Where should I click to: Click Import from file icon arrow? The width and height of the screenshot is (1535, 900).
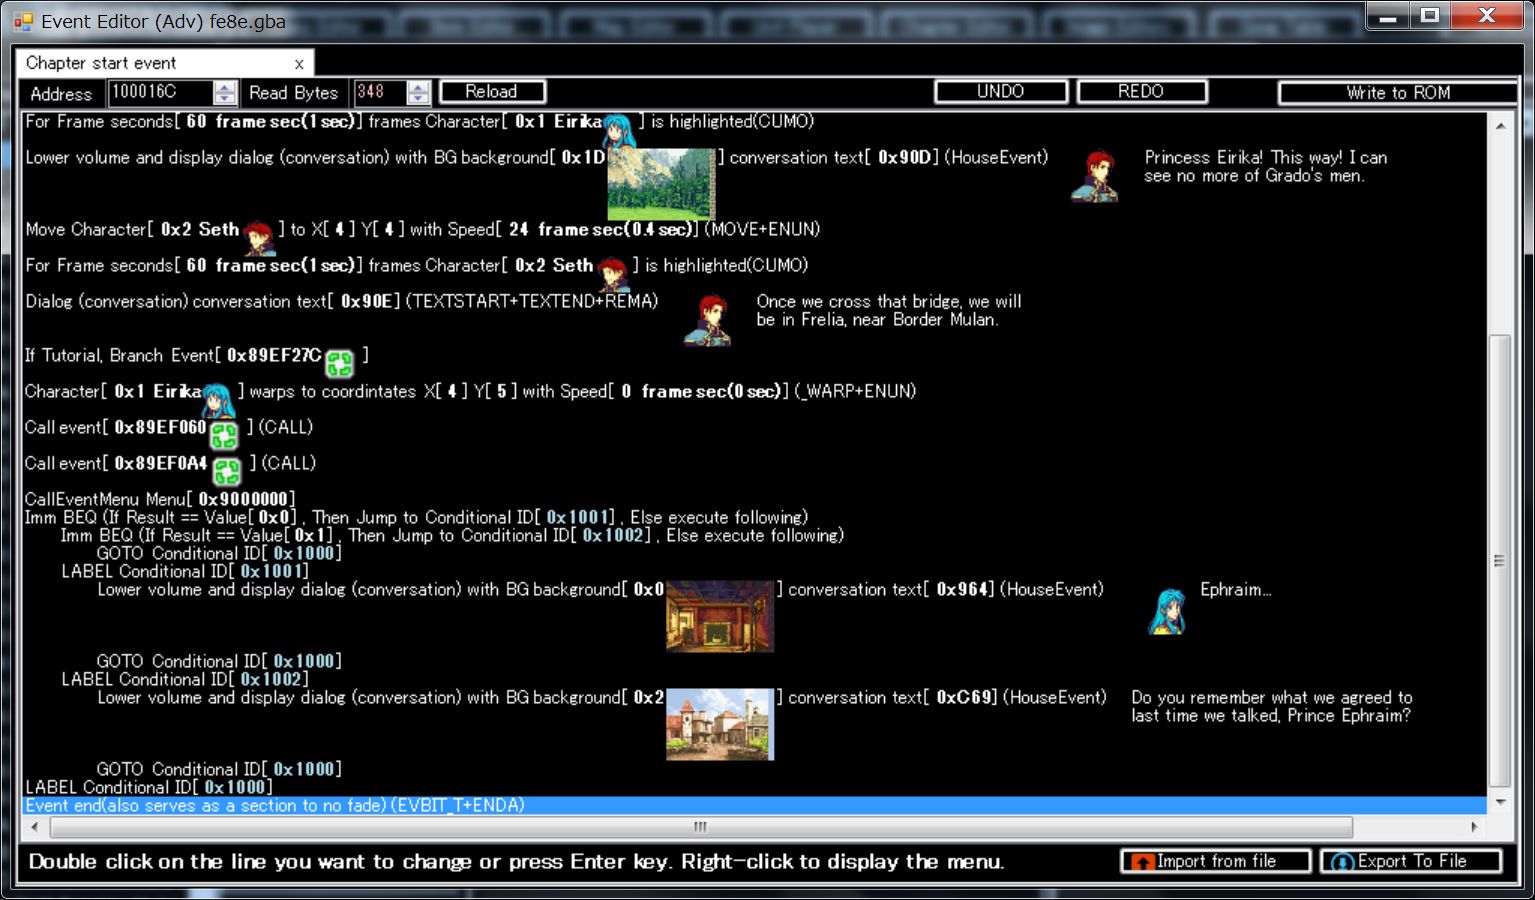click(x=1143, y=862)
